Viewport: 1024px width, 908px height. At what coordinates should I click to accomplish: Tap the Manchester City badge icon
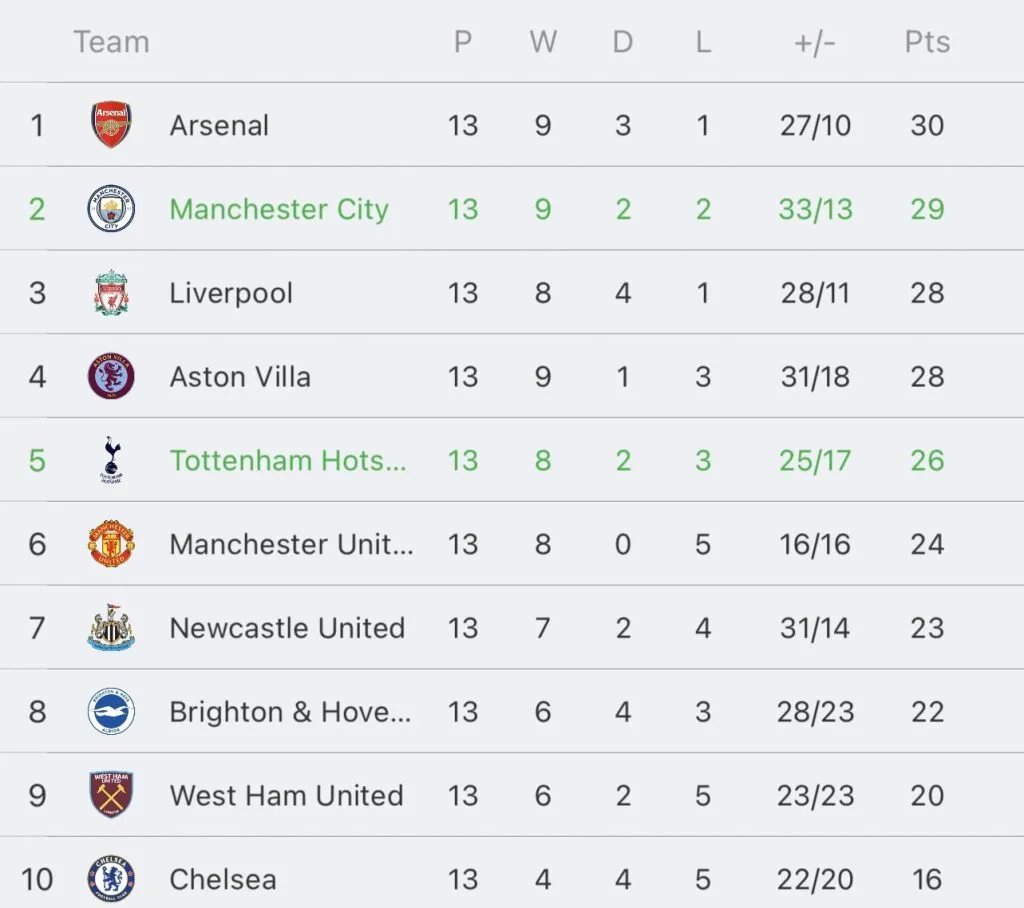tap(111, 209)
